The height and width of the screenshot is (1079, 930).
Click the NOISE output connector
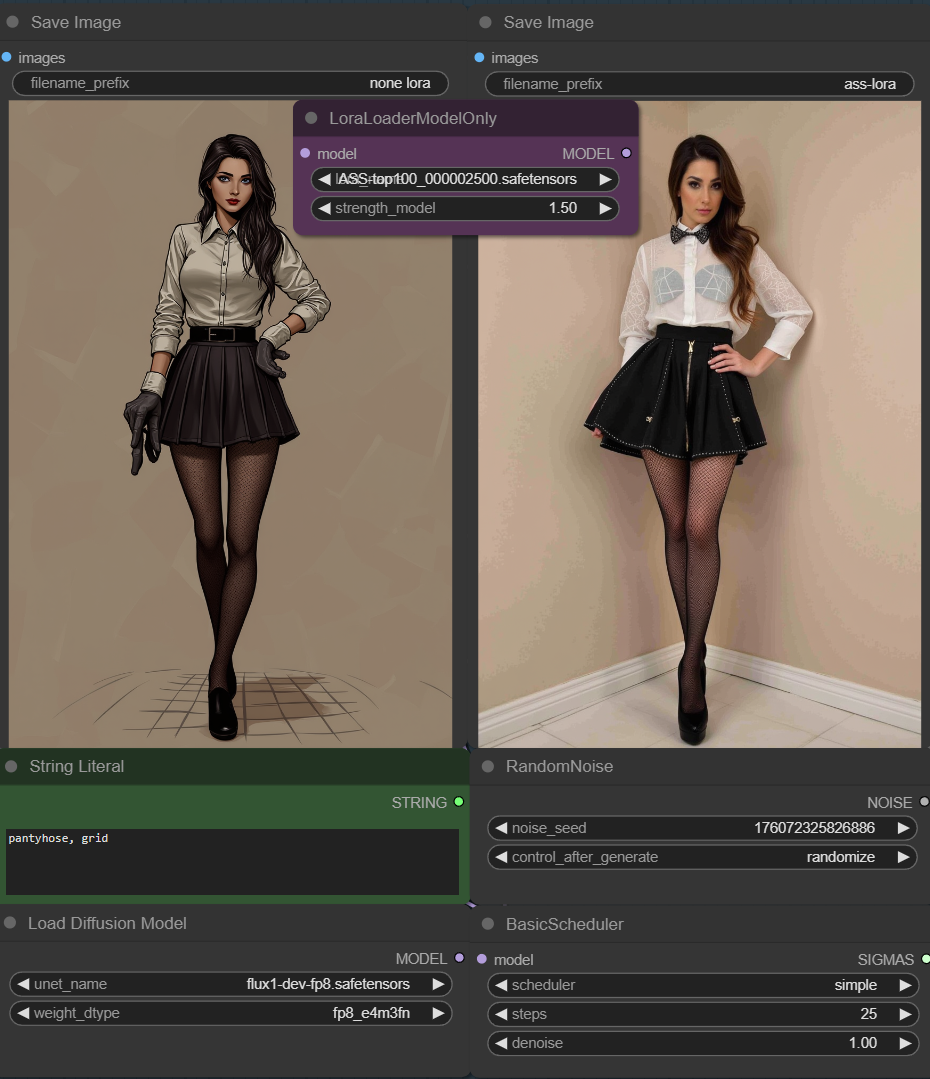(923, 802)
